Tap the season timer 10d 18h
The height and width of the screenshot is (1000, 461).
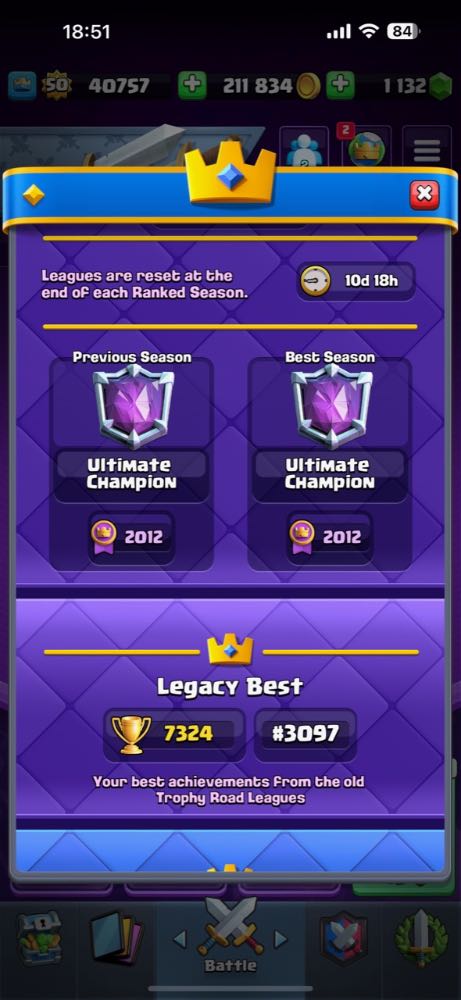click(x=356, y=281)
